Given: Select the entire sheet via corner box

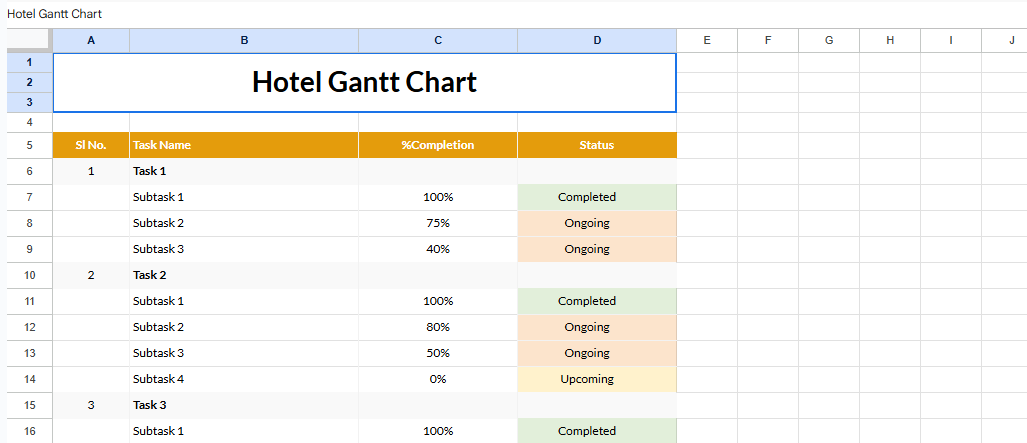Looking at the screenshot, I should coord(29,40).
